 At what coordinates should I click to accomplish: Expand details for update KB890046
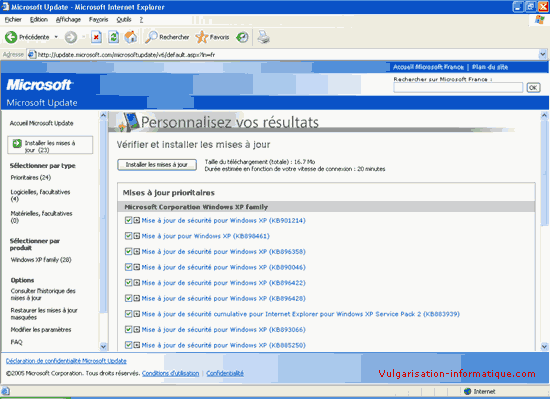coord(136,267)
